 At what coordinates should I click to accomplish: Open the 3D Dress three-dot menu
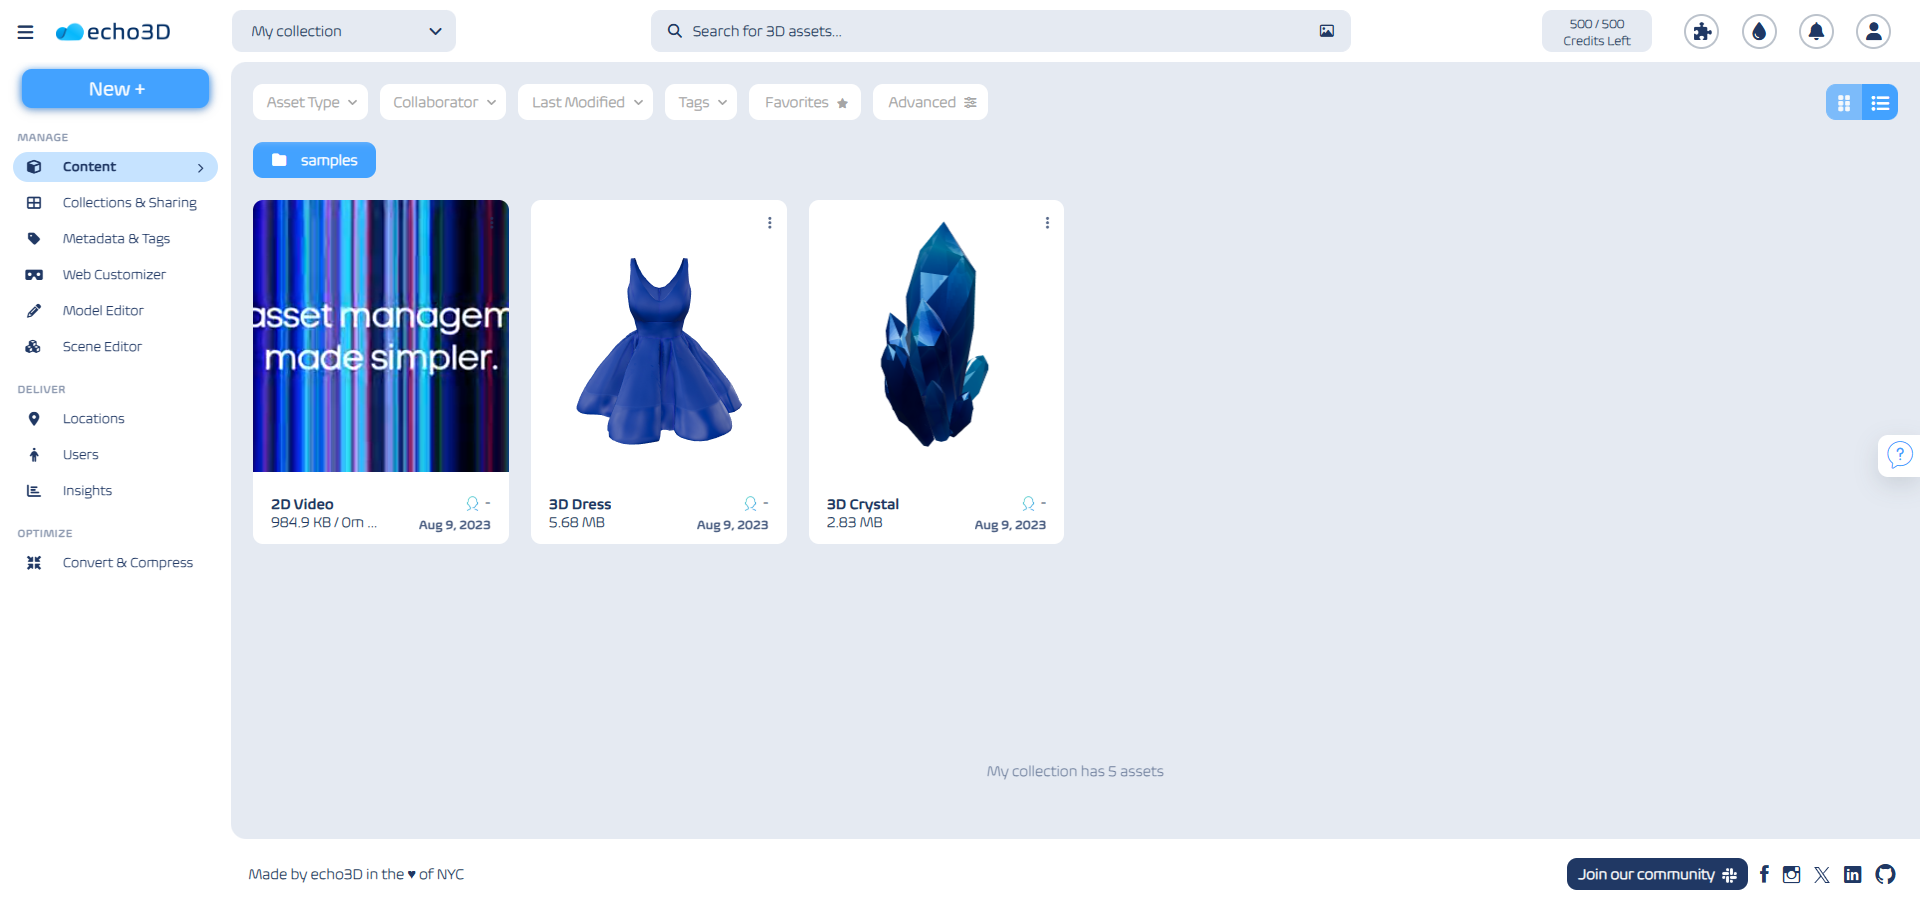(x=769, y=223)
